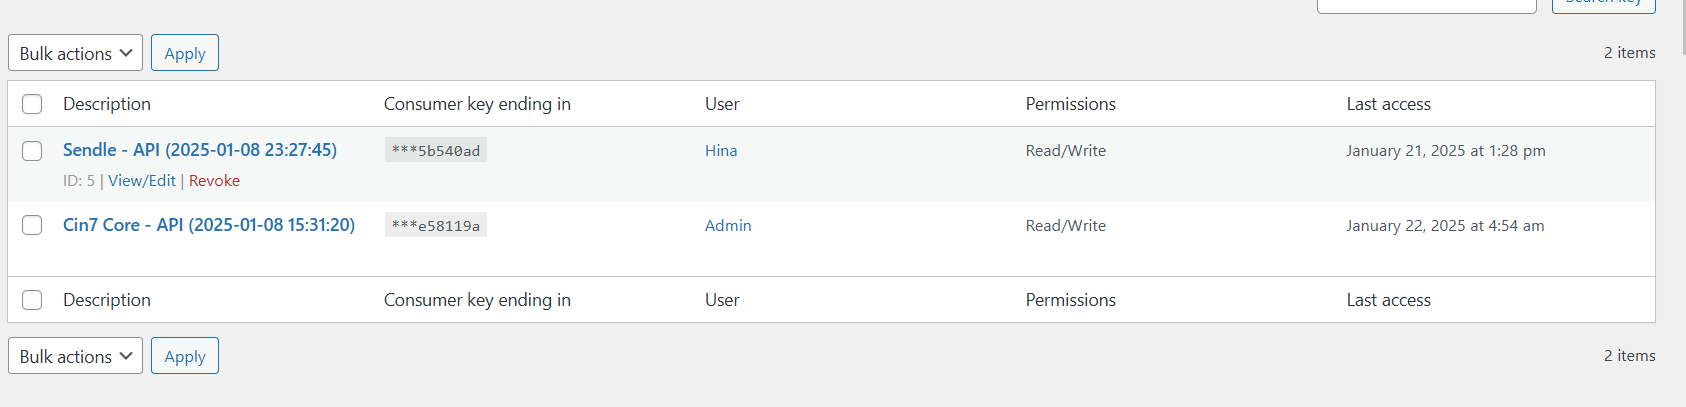Open user Hina's profile link
The height and width of the screenshot is (407, 1686).
pyautogui.click(x=720, y=151)
